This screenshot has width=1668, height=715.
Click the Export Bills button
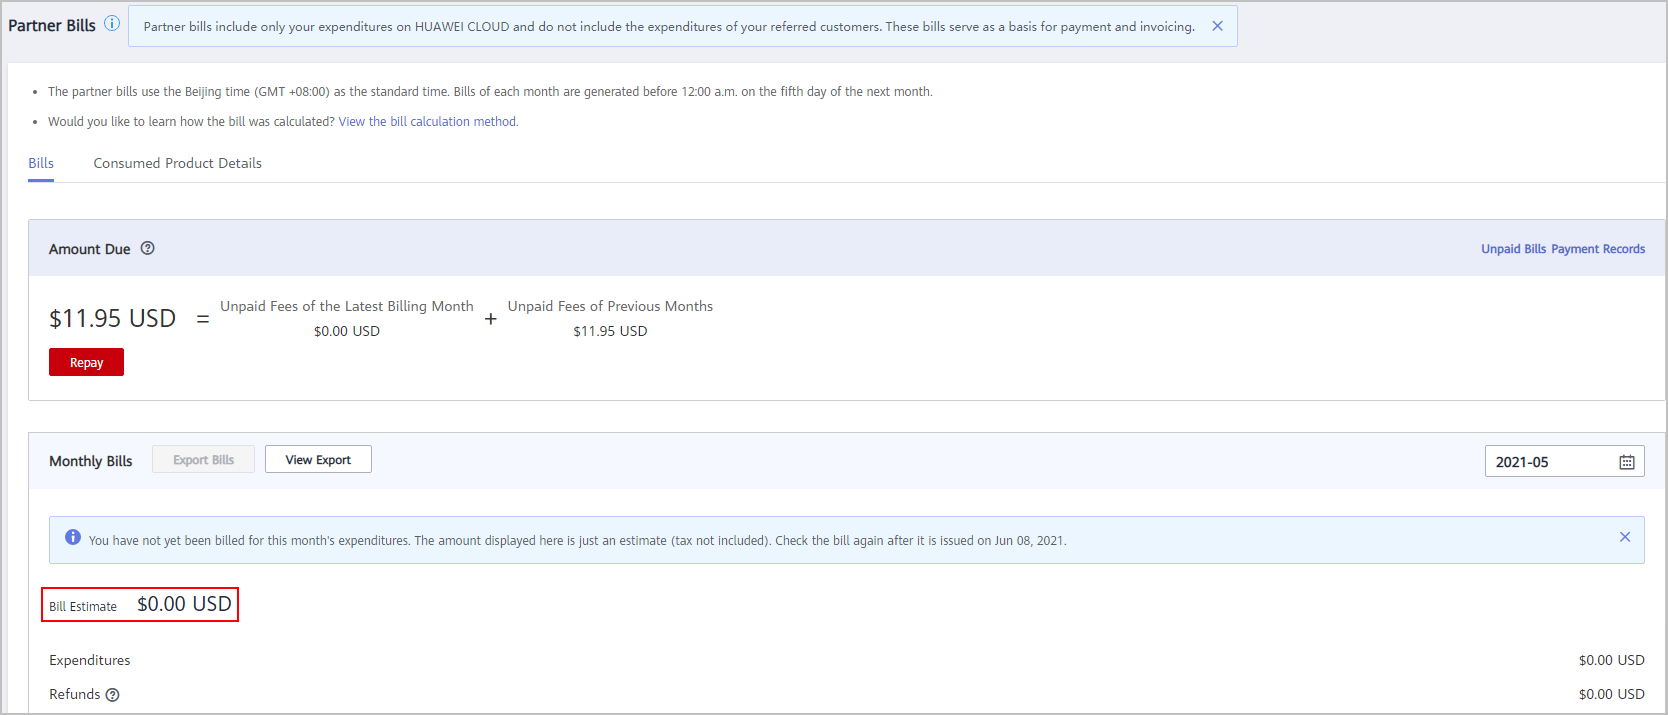203,460
